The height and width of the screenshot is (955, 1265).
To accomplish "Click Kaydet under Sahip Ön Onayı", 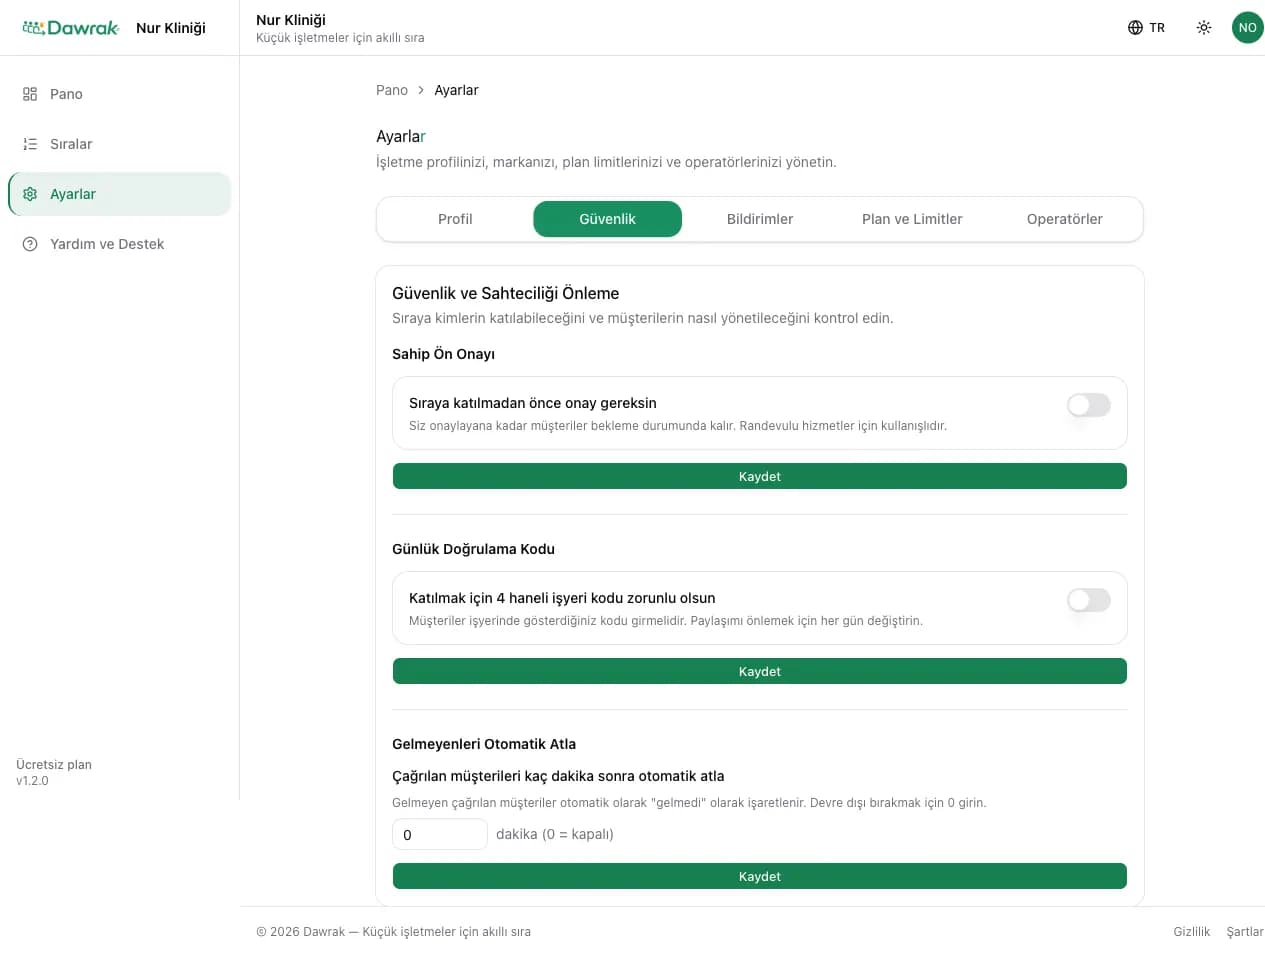I will [760, 476].
